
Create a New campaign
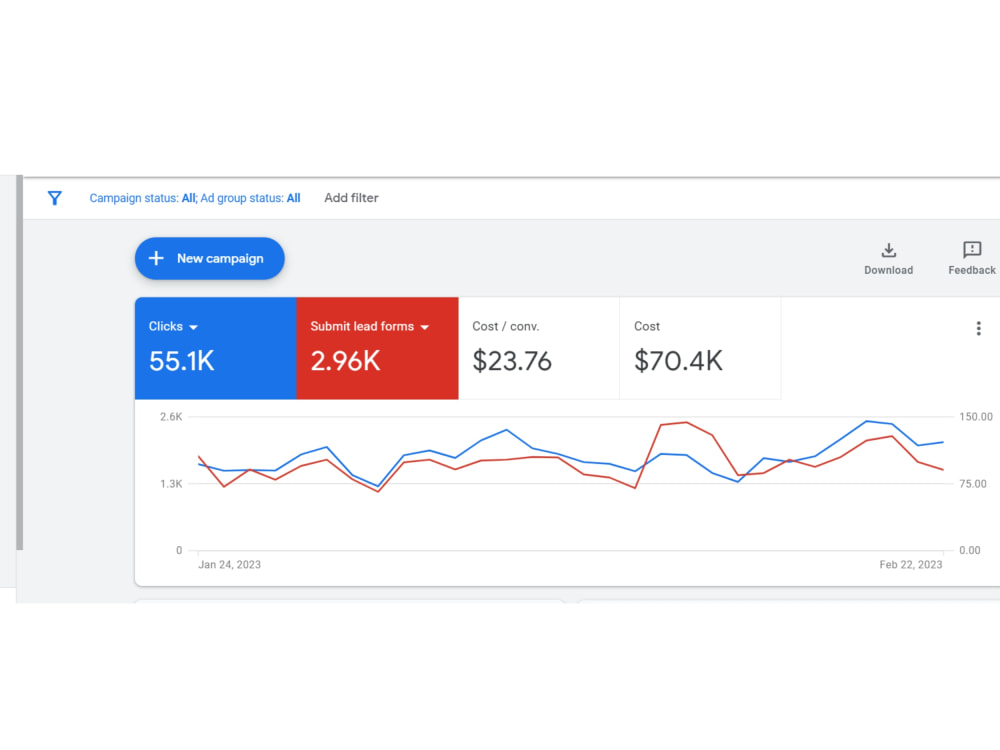point(210,258)
